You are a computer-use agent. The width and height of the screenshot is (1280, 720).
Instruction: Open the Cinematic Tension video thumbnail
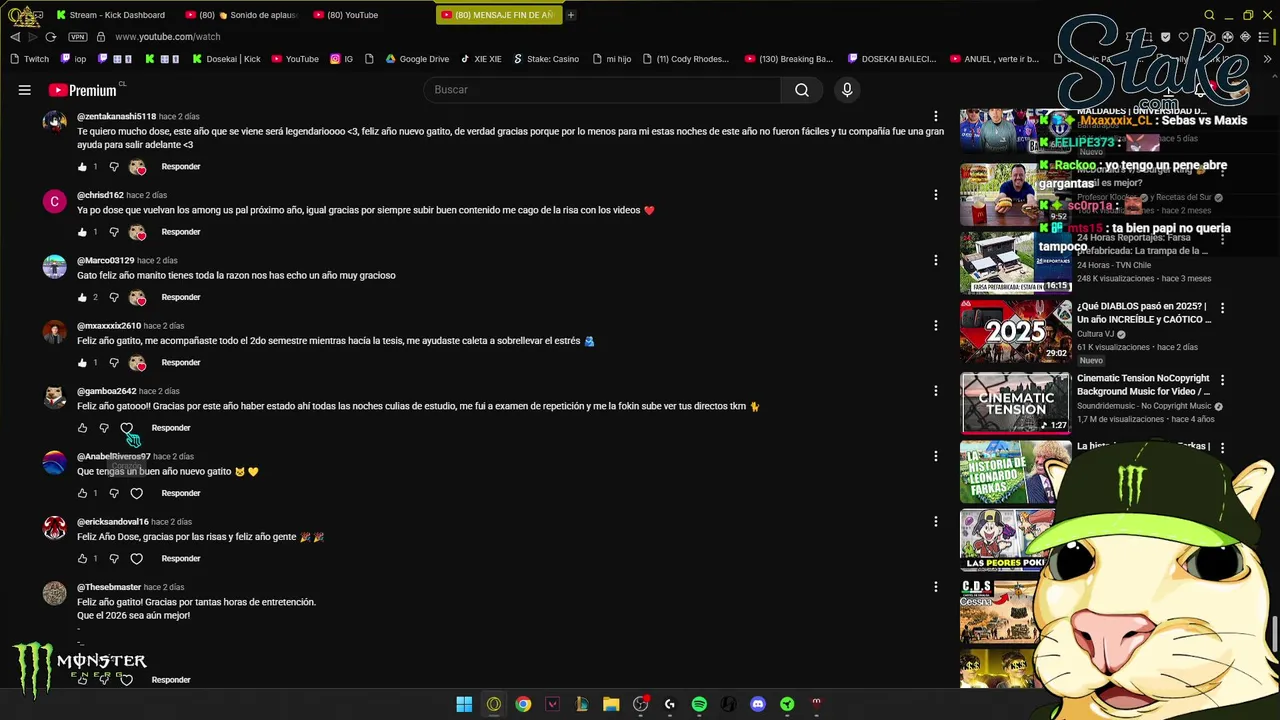[1015, 403]
